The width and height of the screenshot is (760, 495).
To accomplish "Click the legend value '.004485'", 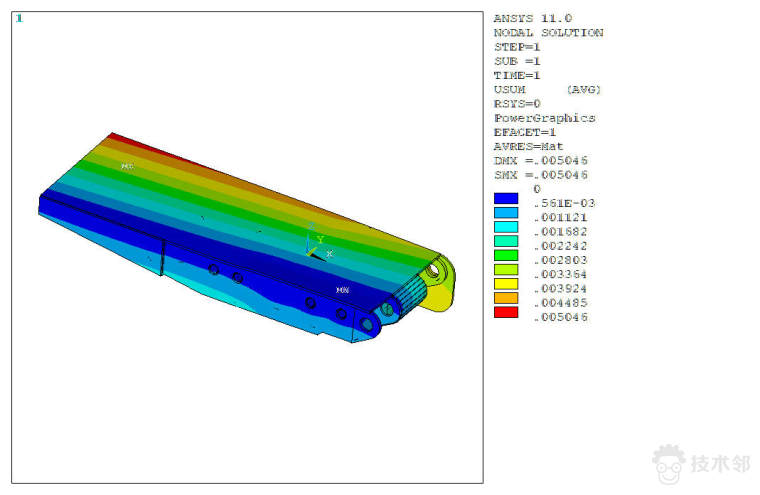I will [x=560, y=303].
